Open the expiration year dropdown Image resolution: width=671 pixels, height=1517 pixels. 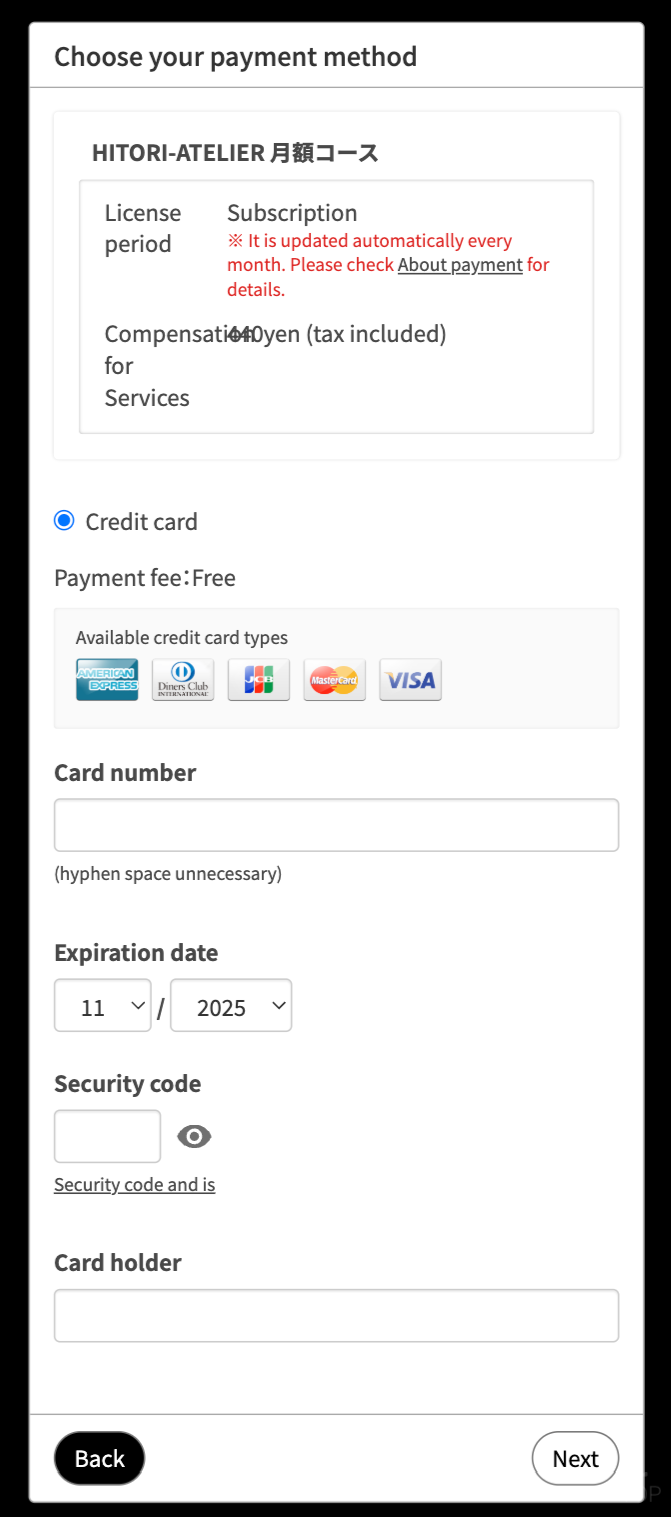pyautogui.click(x=231, y=1005)
